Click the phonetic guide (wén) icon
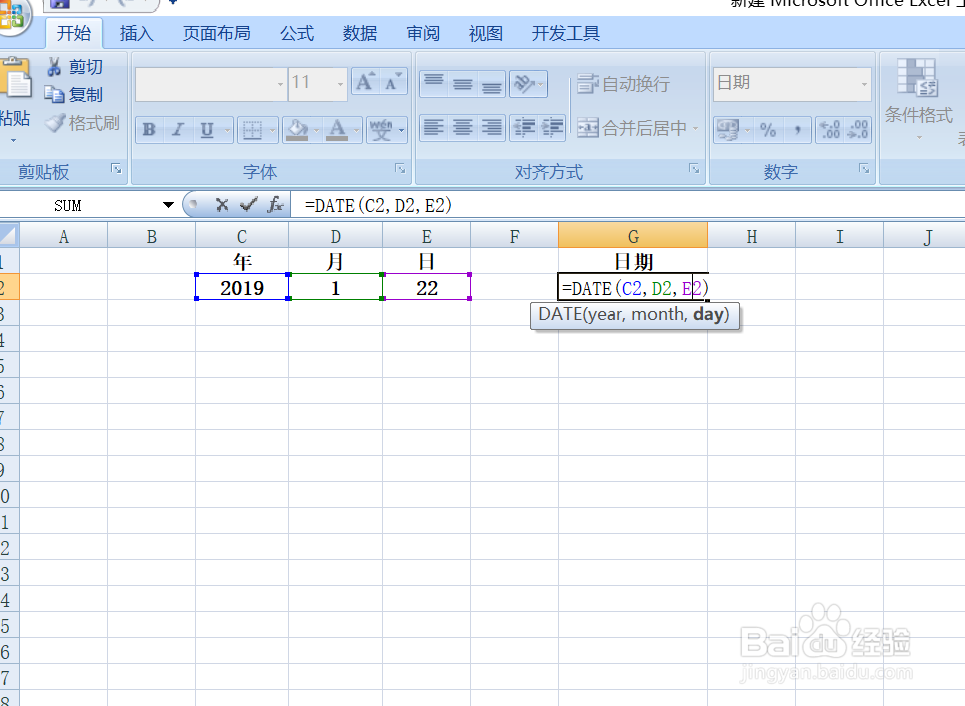Screen dimensions: 965x706 381,129
